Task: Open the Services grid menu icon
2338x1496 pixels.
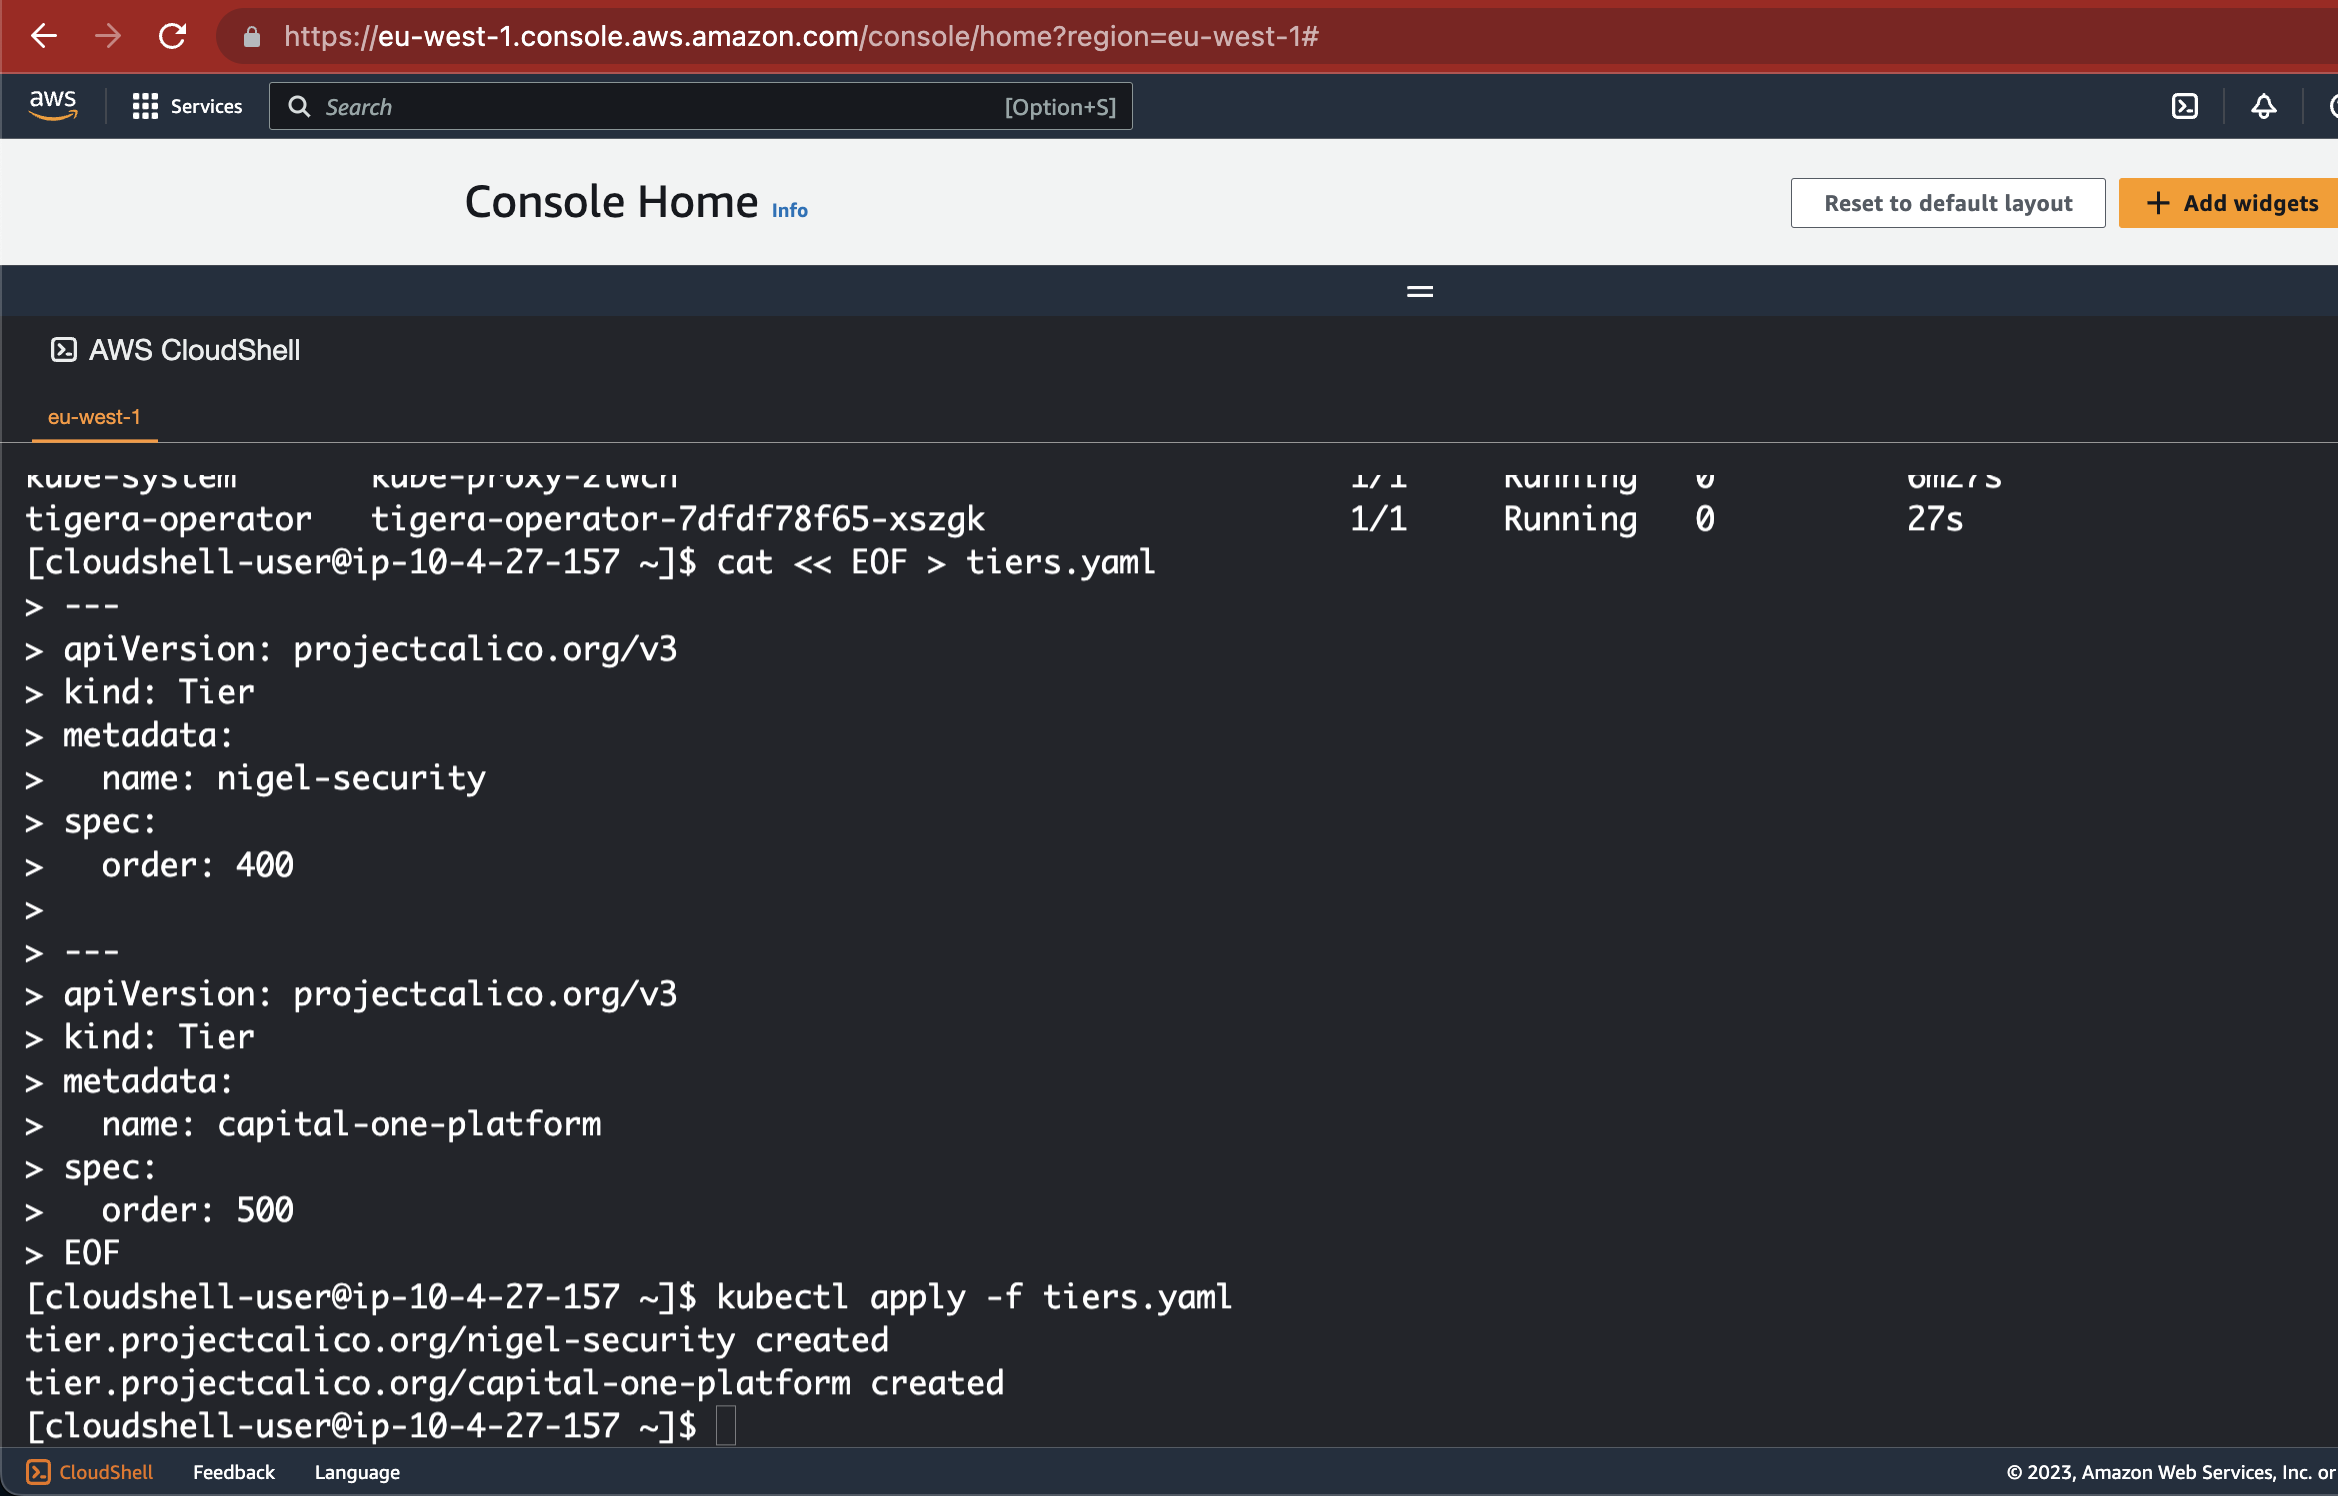Action: (x=144, y=105)
